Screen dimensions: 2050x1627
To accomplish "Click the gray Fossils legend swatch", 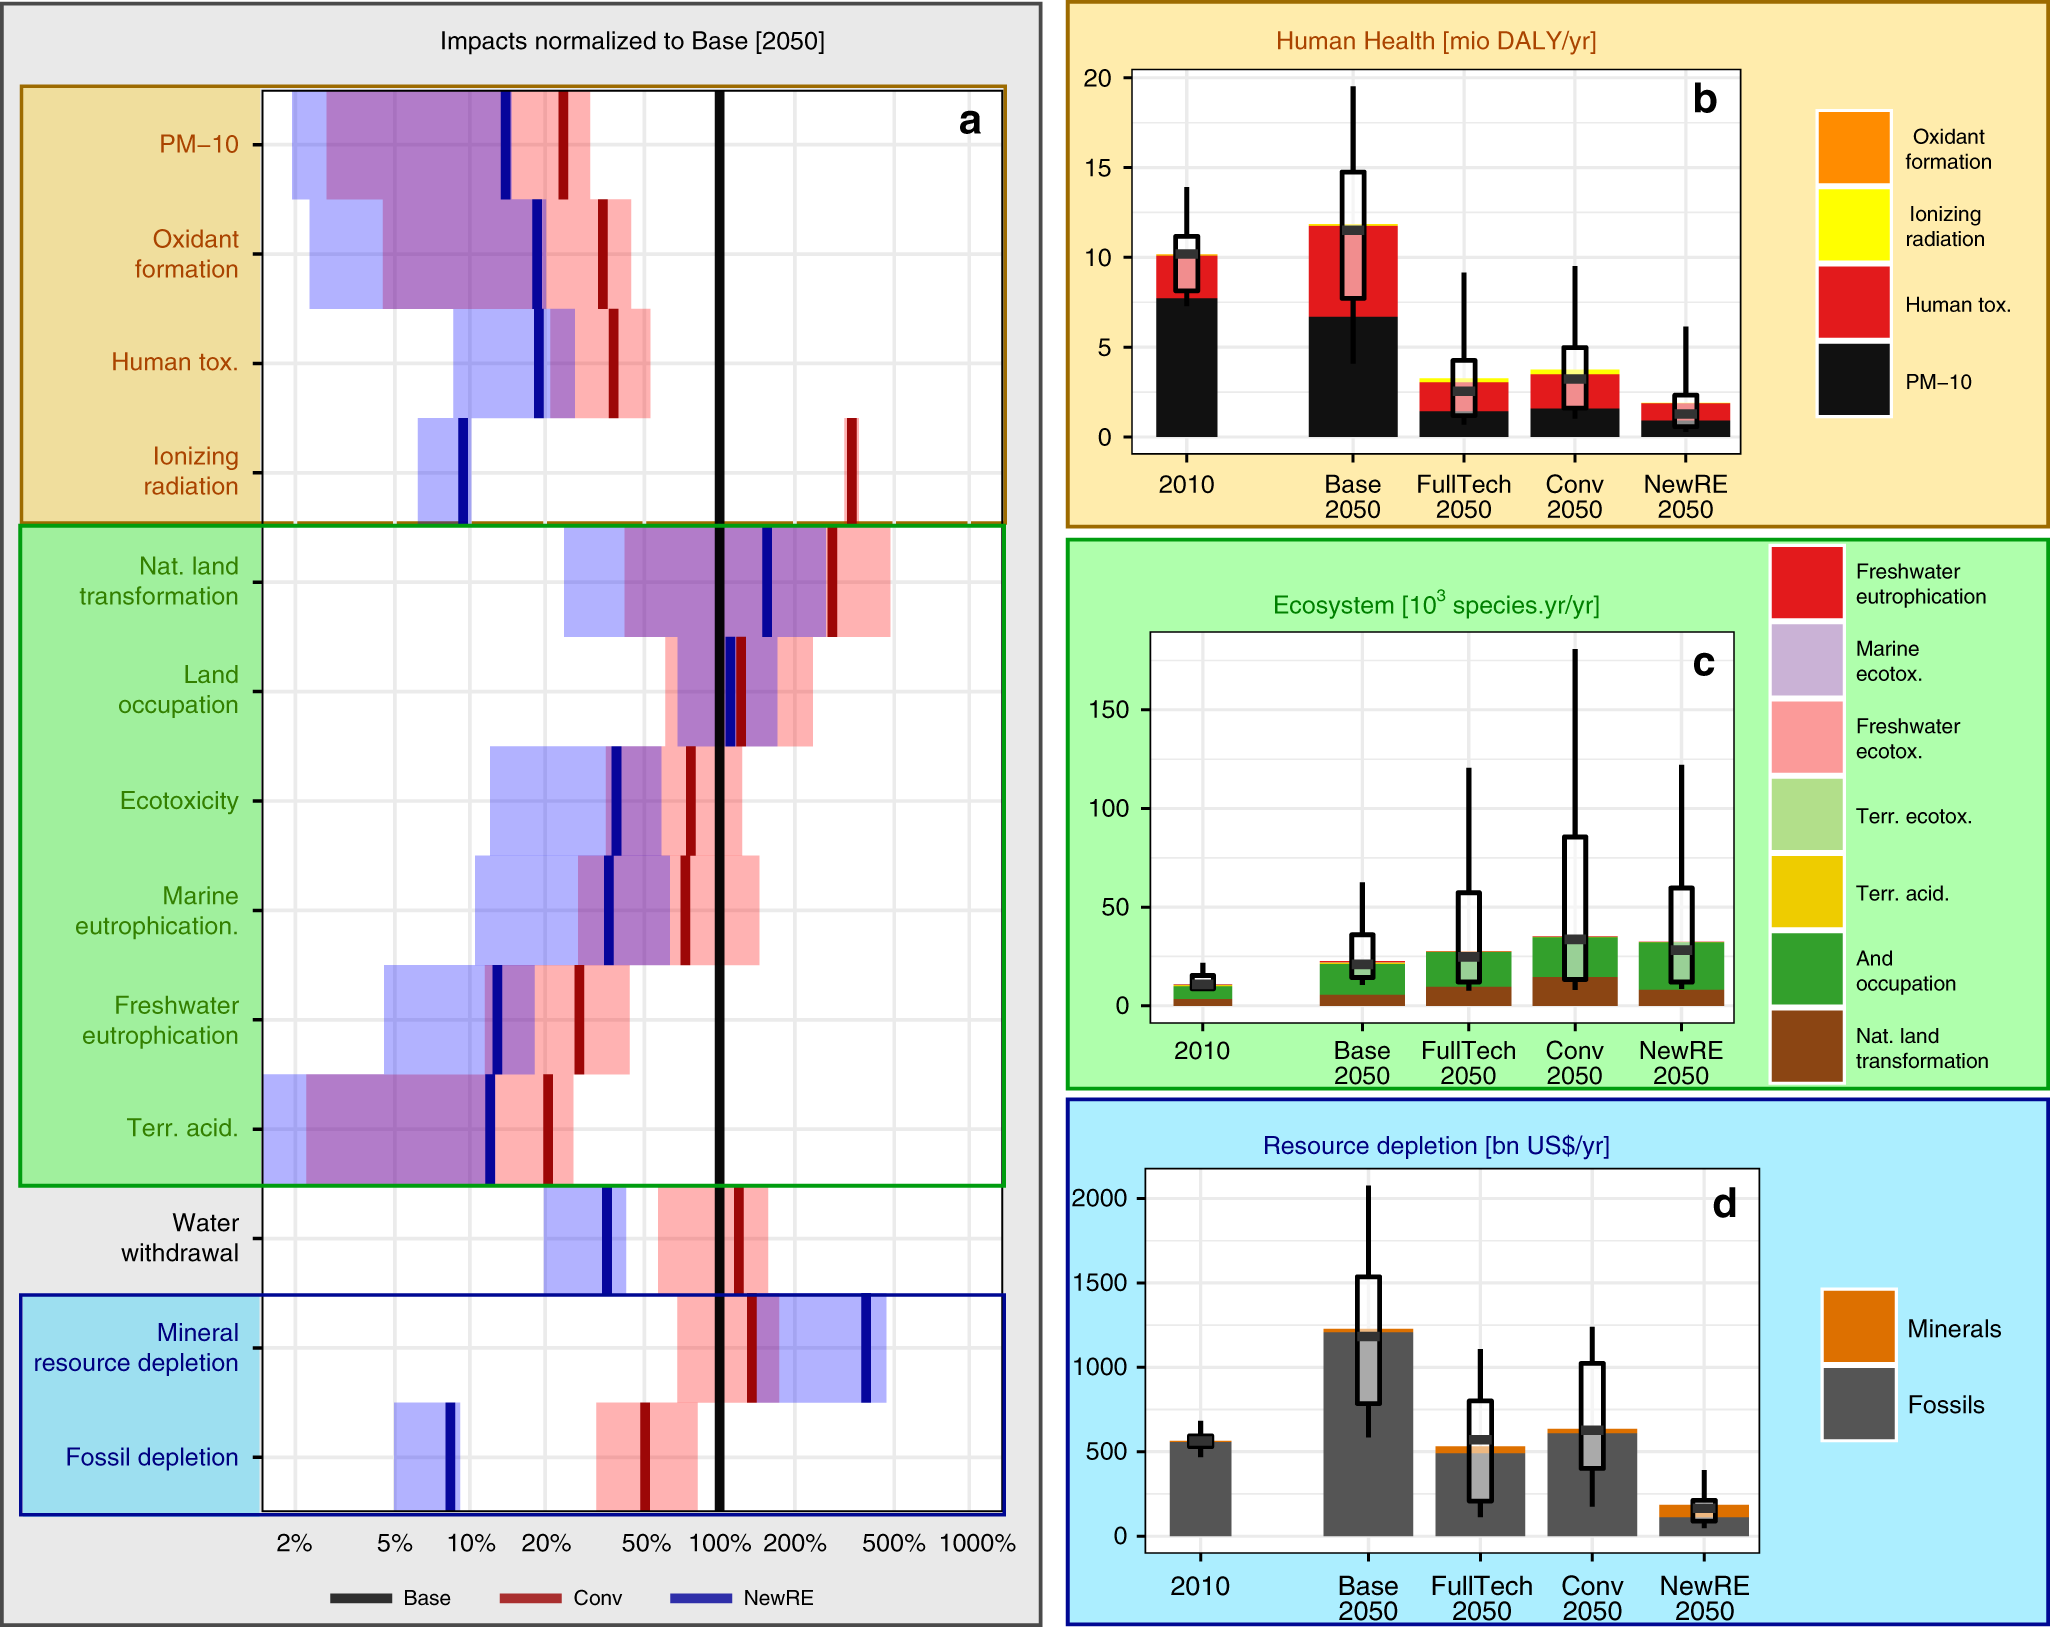I will (1858, 1403).
